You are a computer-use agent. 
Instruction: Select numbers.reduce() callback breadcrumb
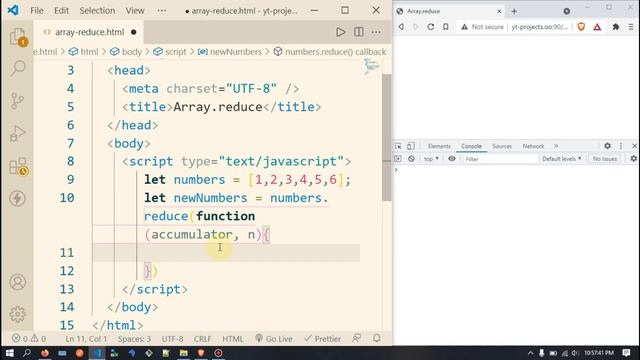tap(330, 52)
